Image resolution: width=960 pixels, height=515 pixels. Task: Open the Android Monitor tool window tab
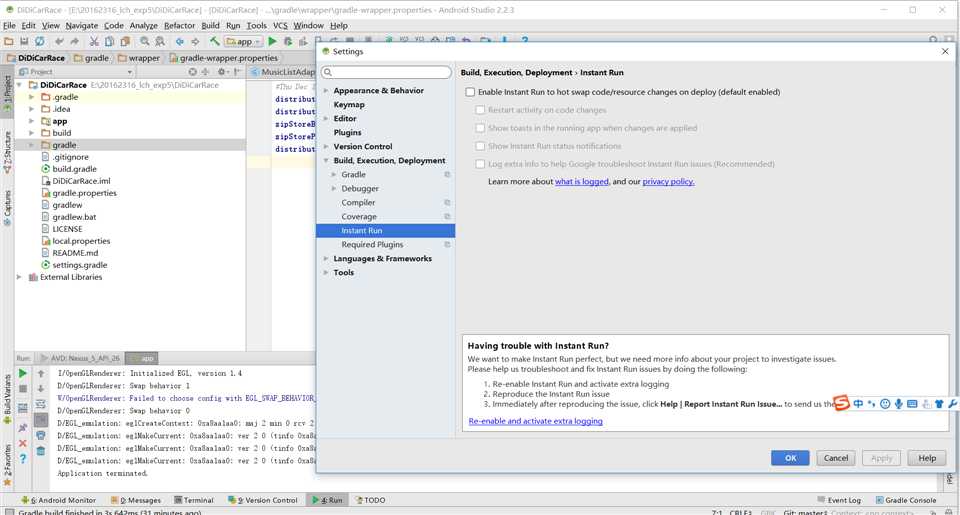tap(59, 500)
